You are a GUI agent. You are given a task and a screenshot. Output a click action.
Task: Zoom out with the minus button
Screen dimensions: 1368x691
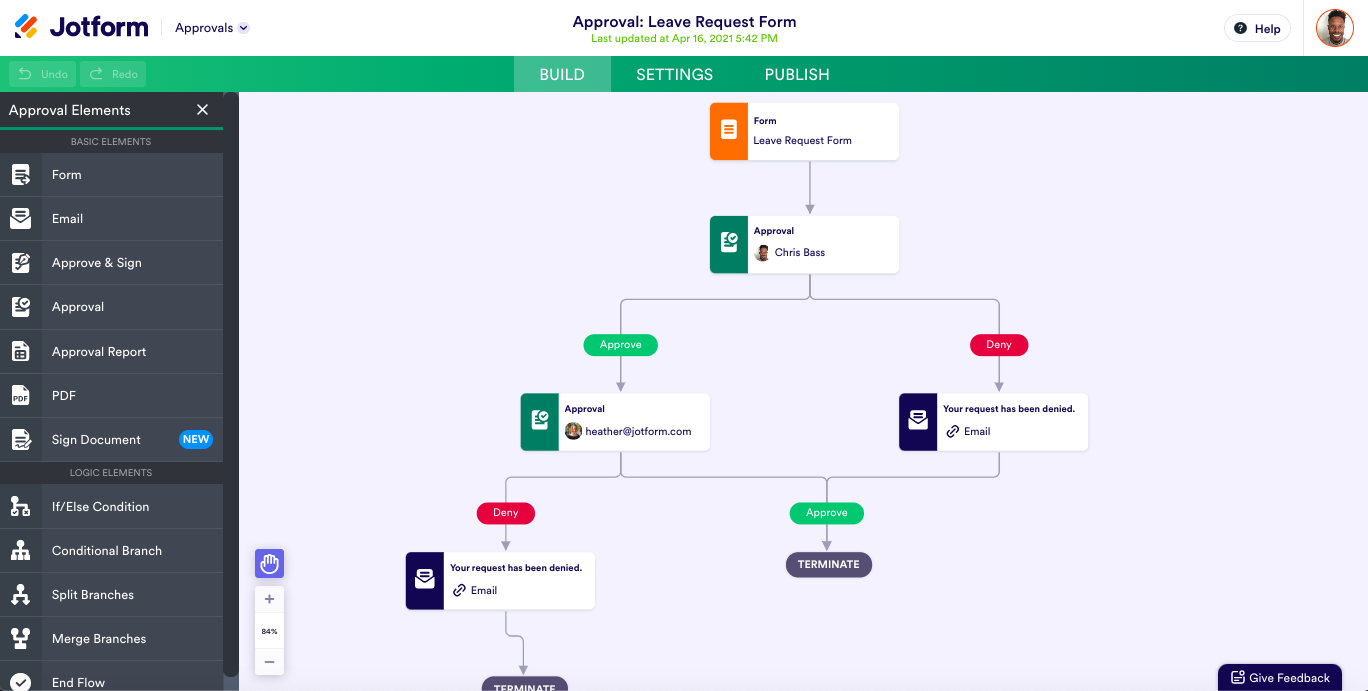[269, 662]
